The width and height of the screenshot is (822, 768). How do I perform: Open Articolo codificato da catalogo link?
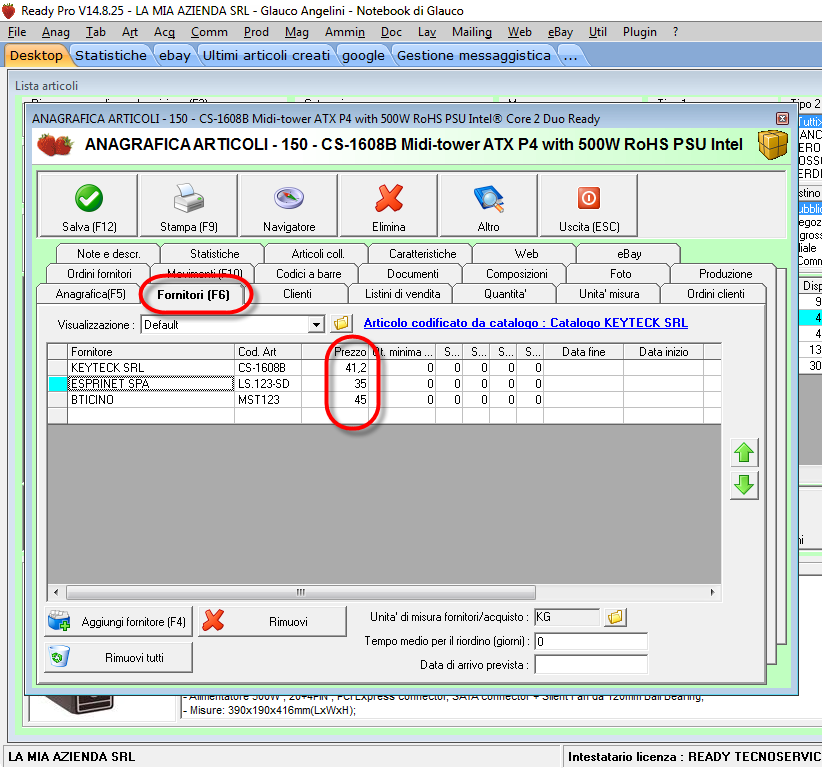(525, 323)
